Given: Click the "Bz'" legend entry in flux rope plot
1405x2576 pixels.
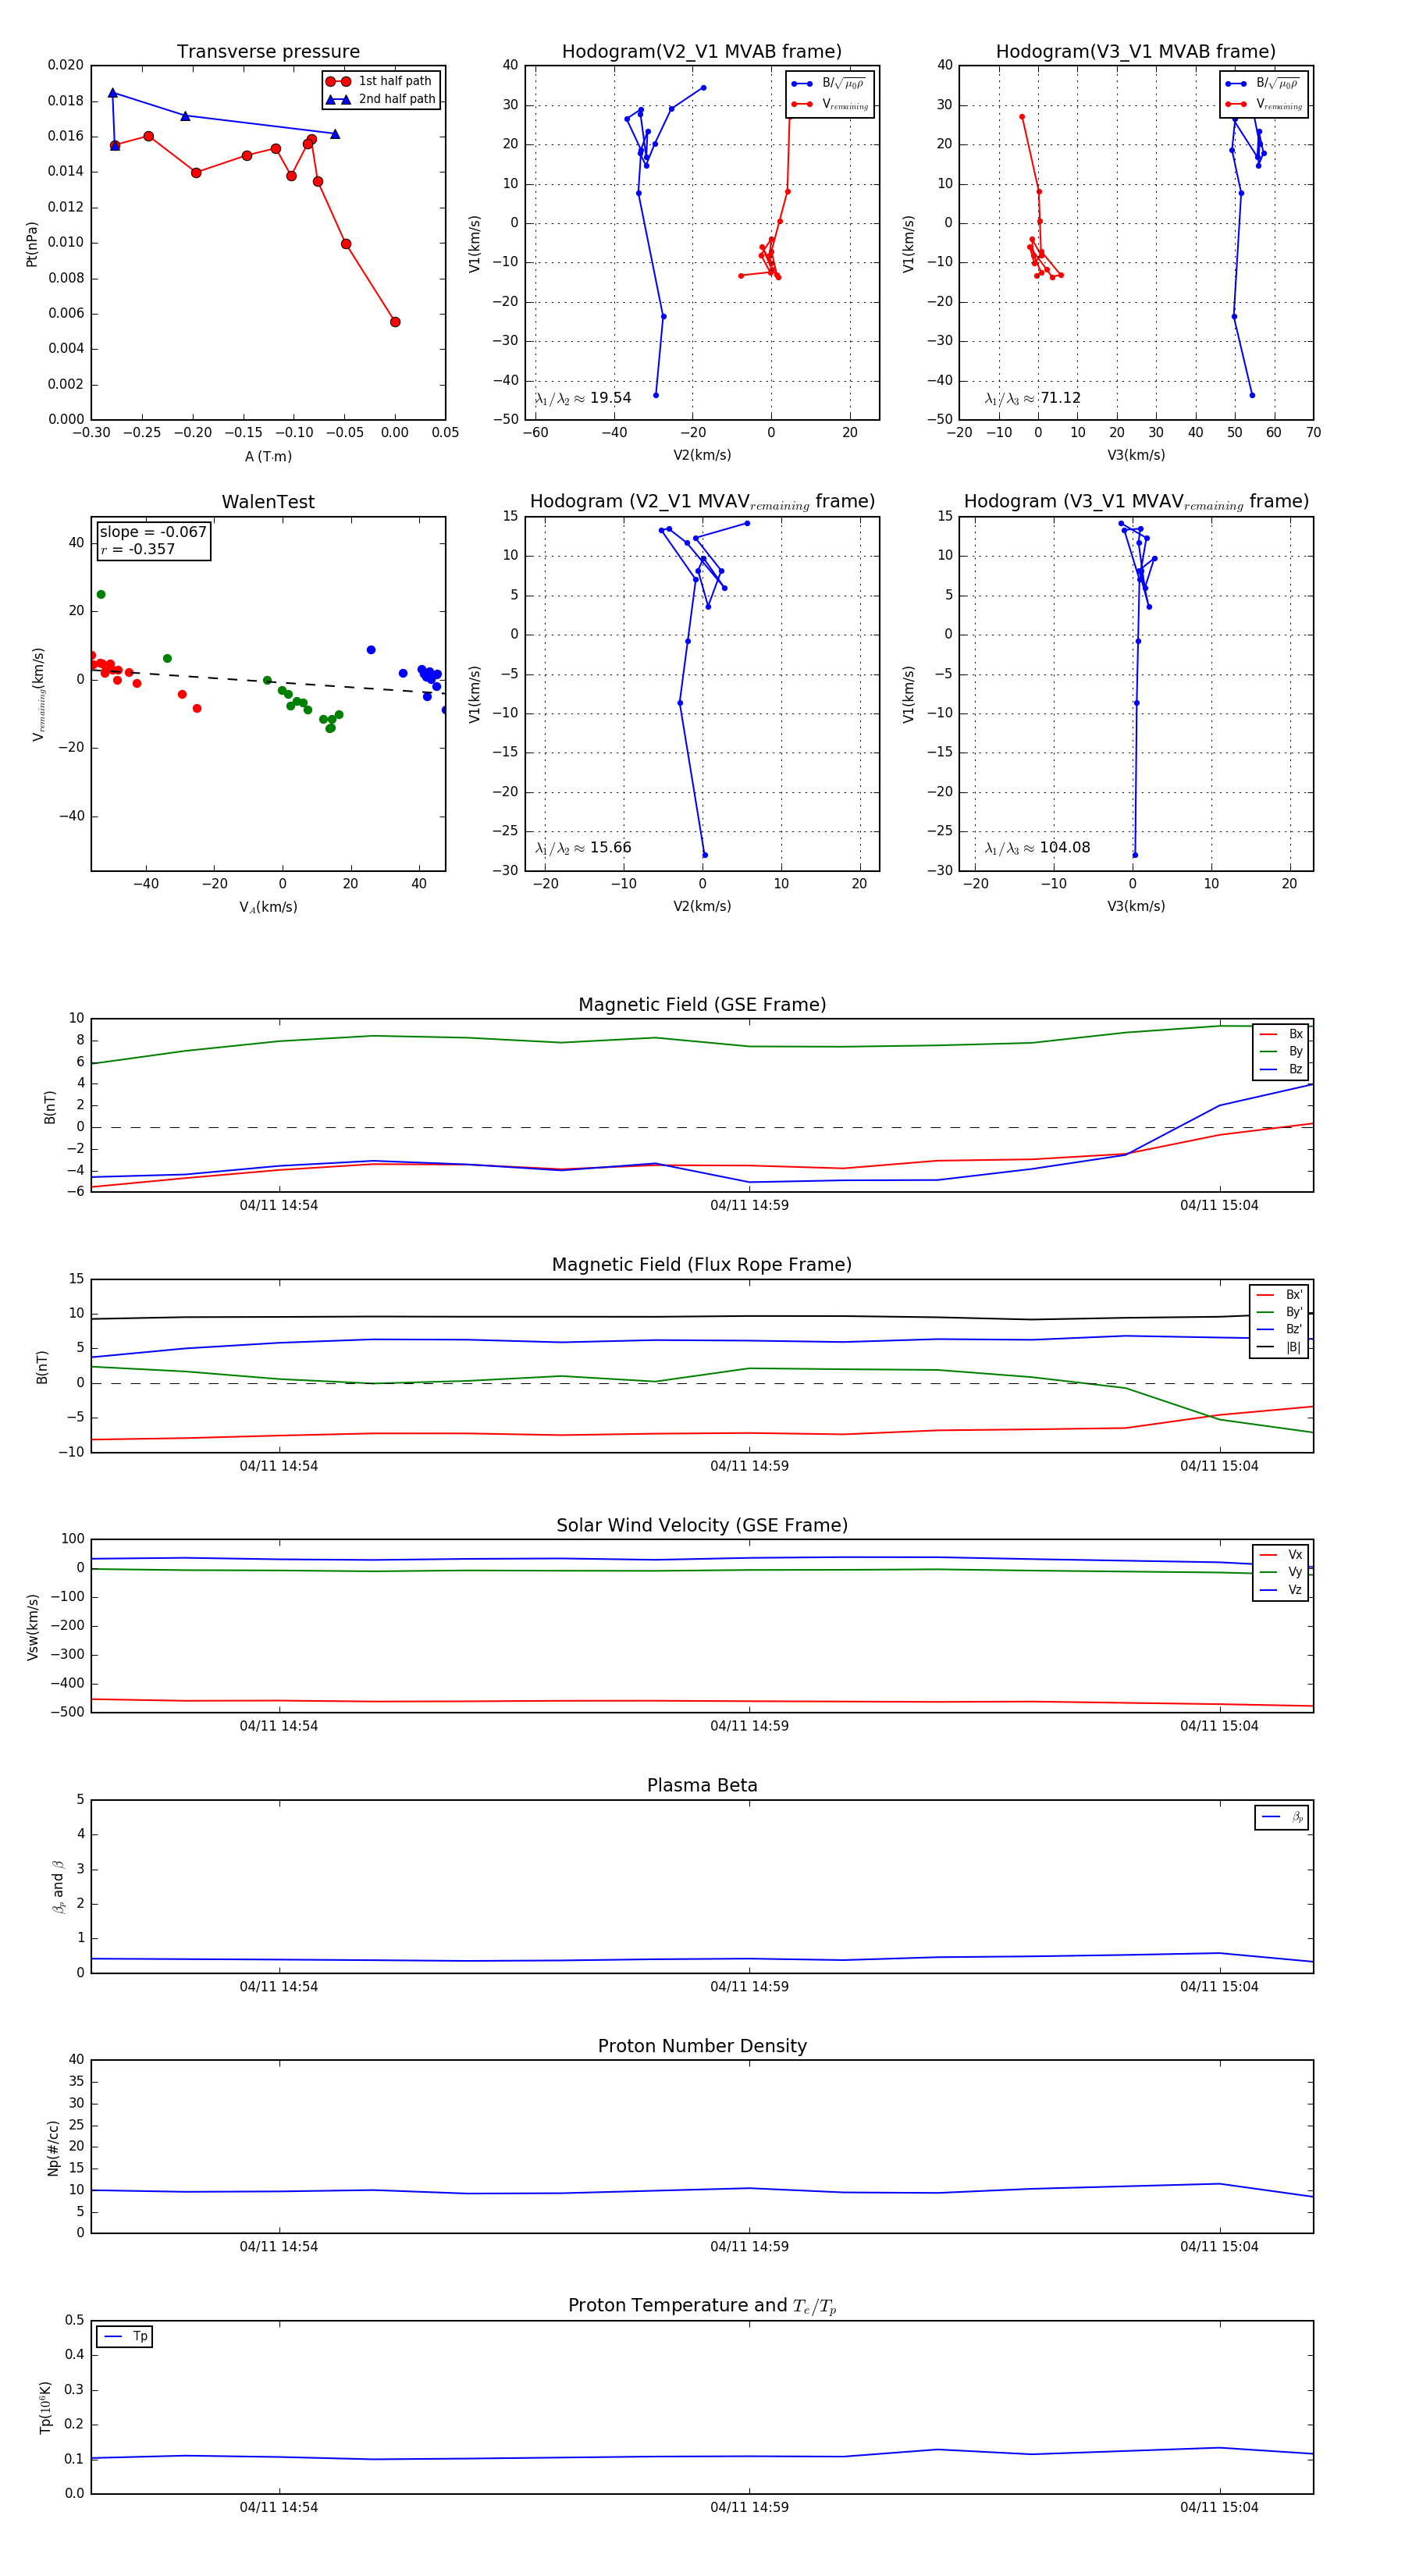Looking at the screenshot, I should point(1280,1329).
